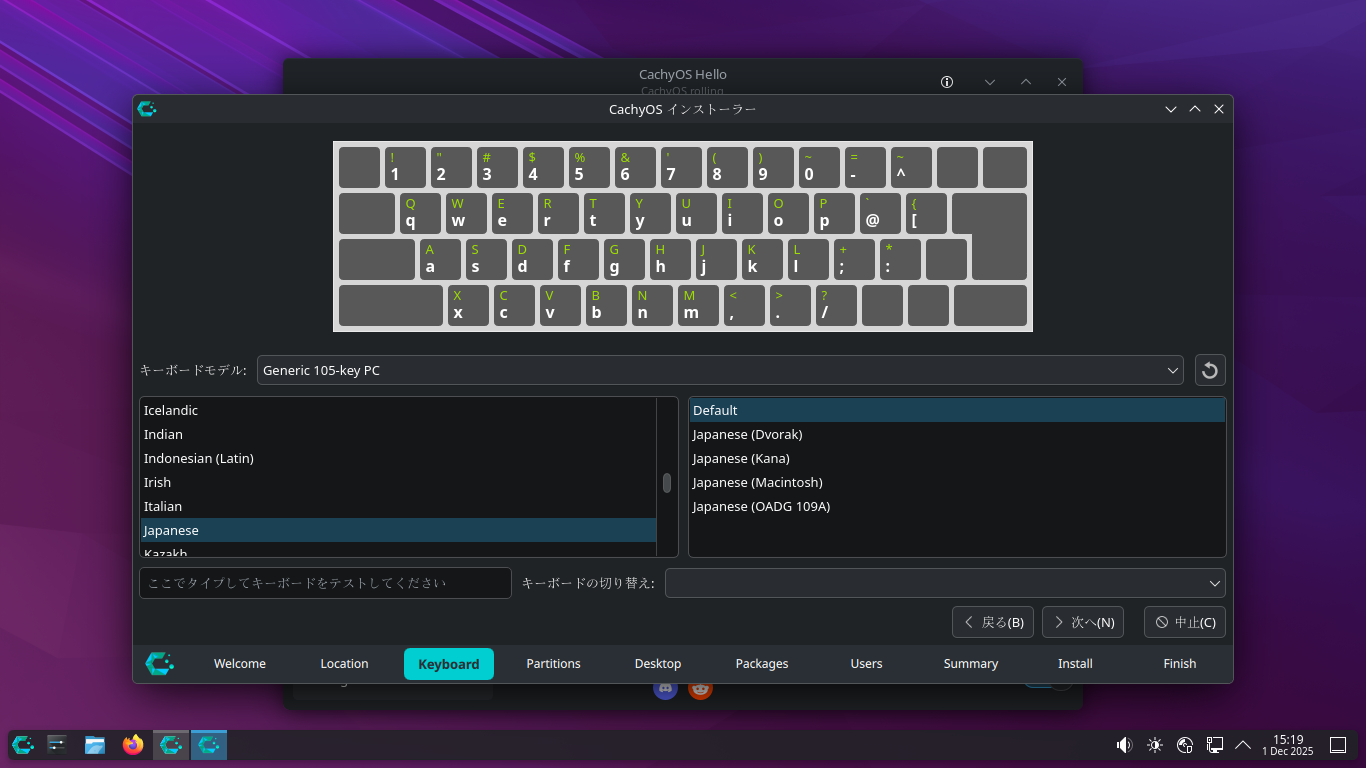Choose Japanese (OADG 109A) layout variant
This screenshot has height=768, width=1366.
pyautogui.click(x=761, y=507)
